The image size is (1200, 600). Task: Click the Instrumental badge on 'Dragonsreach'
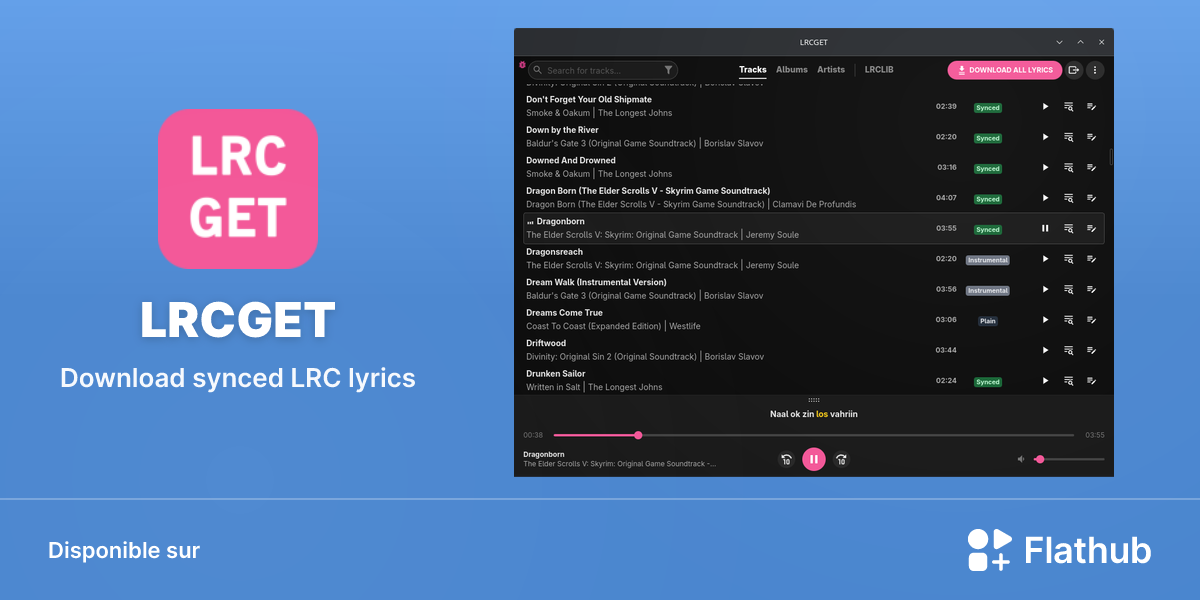(988, 260)
